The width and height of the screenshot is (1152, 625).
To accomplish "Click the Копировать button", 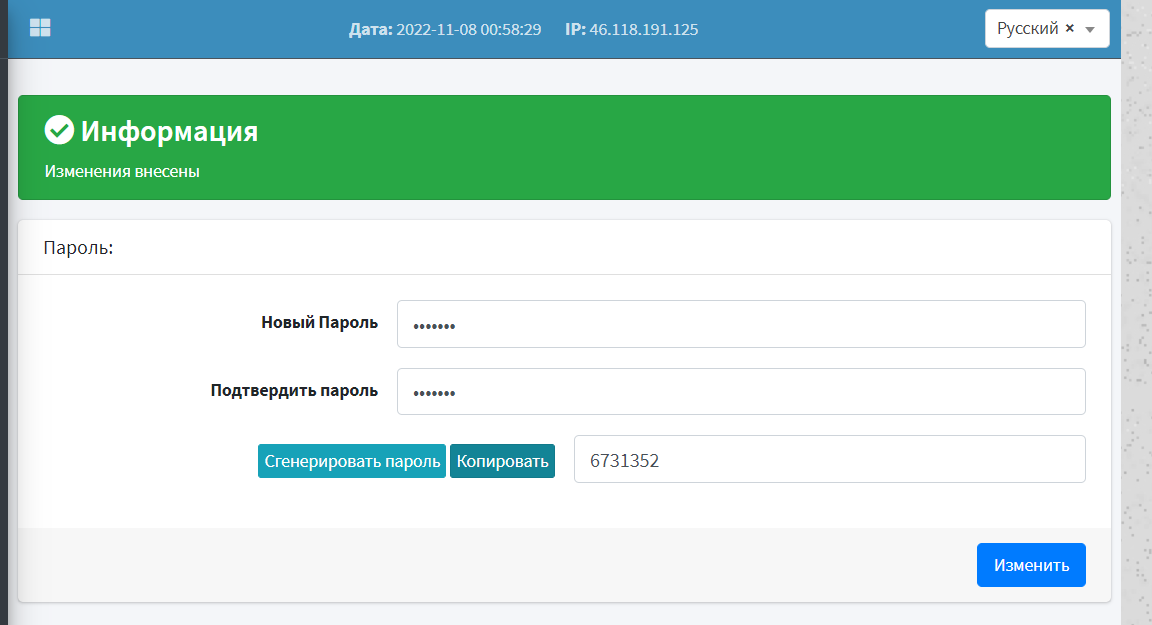I will pyautogui.click(x=502, y=461).
